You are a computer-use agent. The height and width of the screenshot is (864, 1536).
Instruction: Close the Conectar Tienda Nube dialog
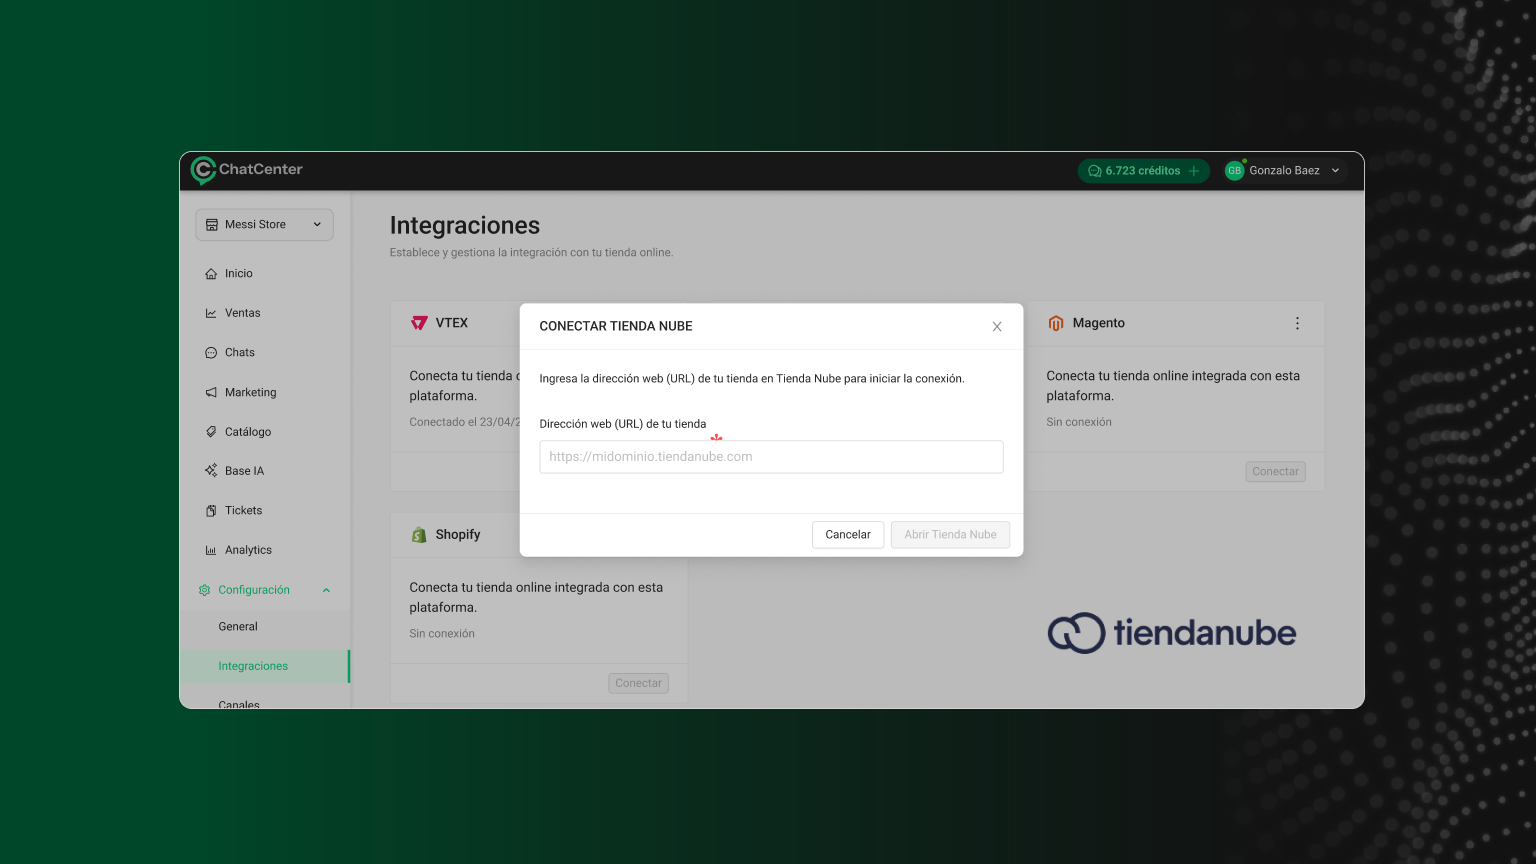(x=997, y=327)
